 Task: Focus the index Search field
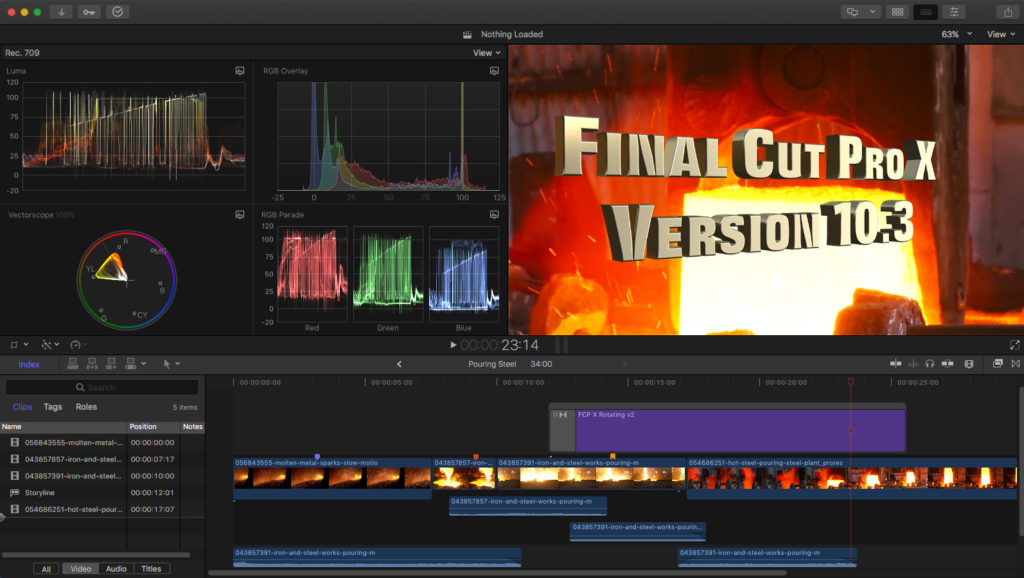[102, 387]
